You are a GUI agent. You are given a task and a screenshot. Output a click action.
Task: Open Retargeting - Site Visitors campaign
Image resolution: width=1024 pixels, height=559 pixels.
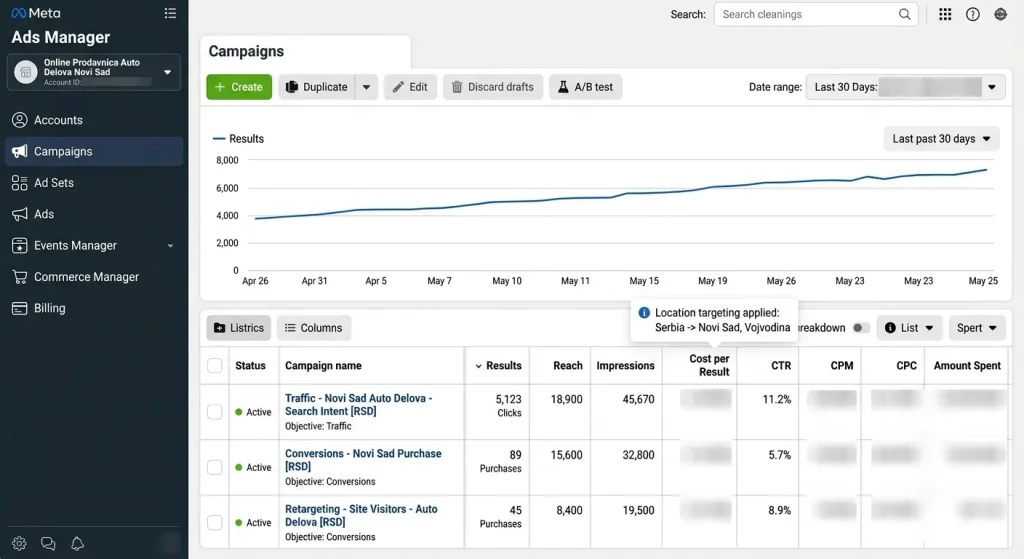[x=361, y=516]
